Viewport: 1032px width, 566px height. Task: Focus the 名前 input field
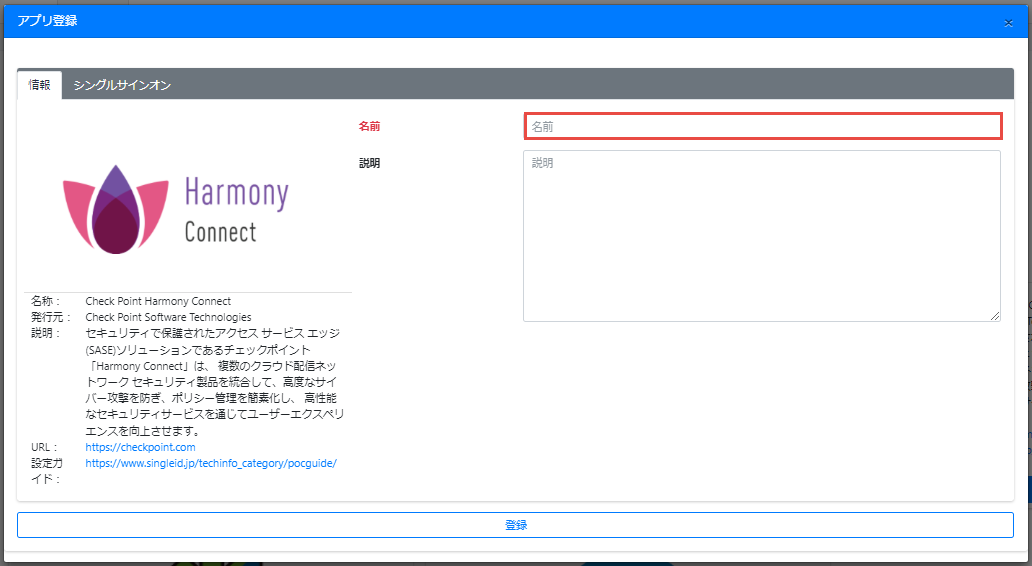click(x=762, y=126)
